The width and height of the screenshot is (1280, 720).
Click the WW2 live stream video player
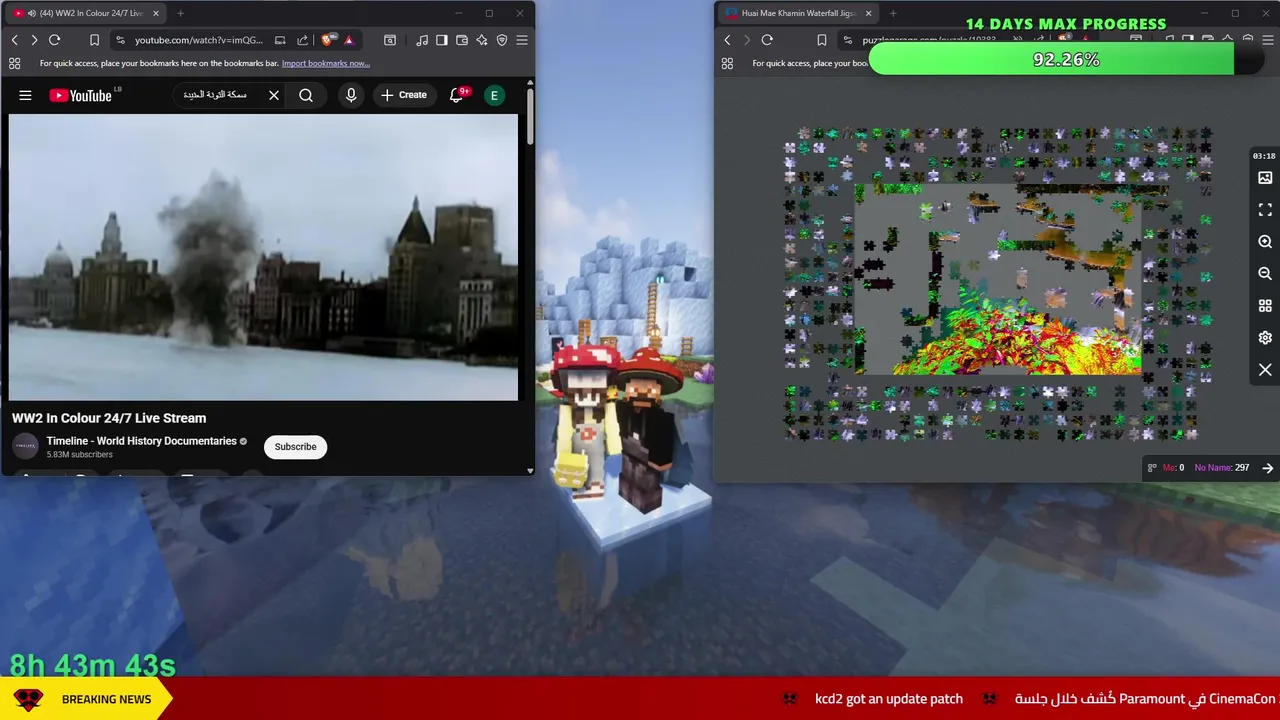(264, 257)
